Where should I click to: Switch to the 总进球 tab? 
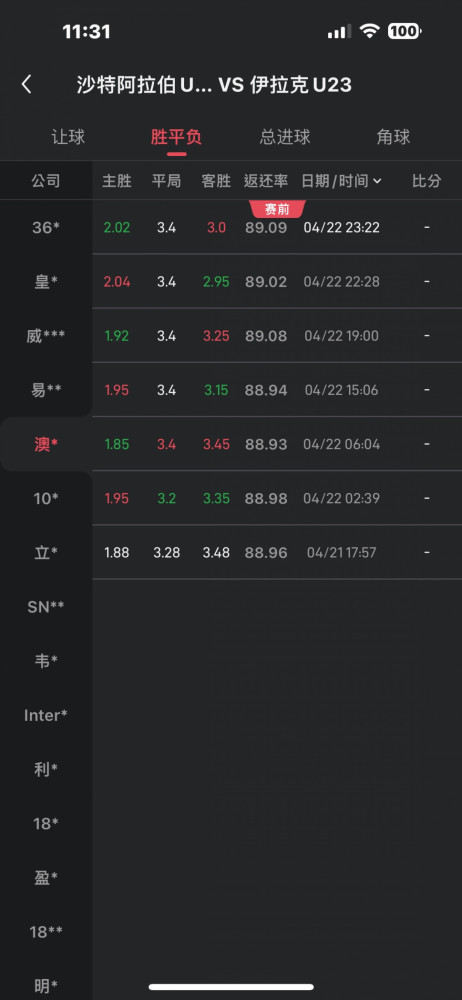[x=285, y=137]
